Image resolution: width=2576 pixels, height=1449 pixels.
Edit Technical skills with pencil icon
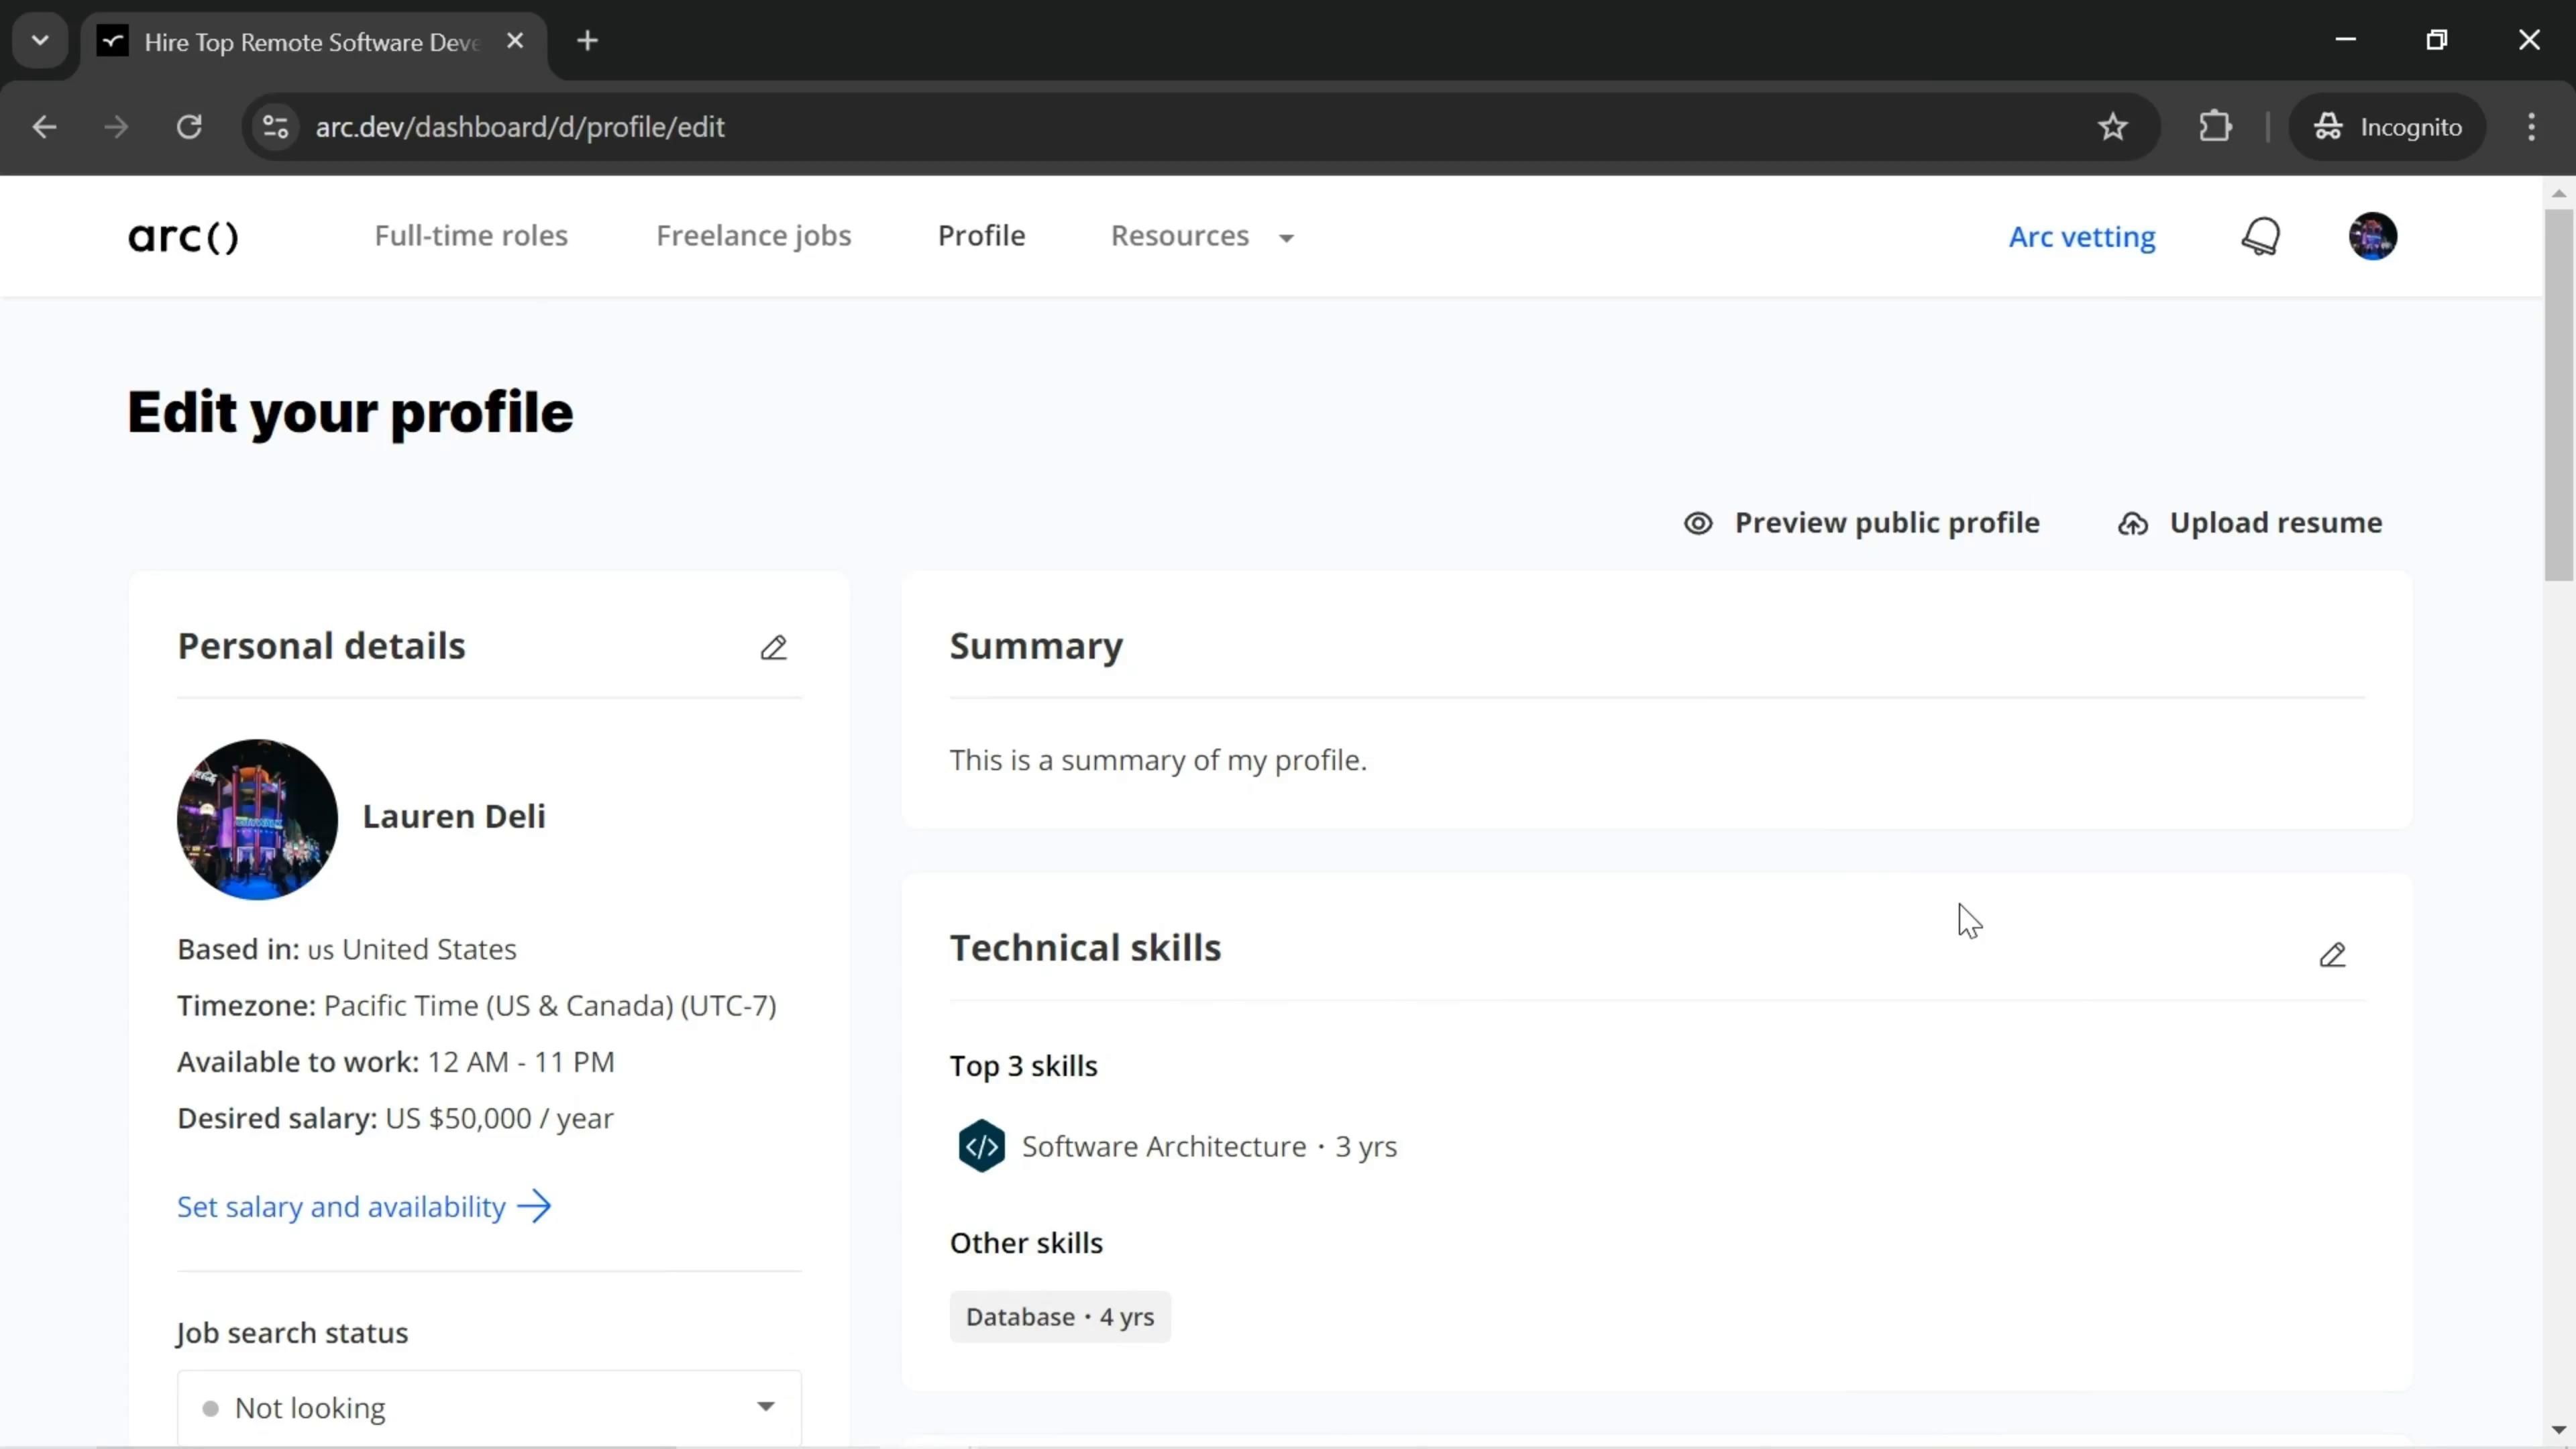tap(2332, 955)
